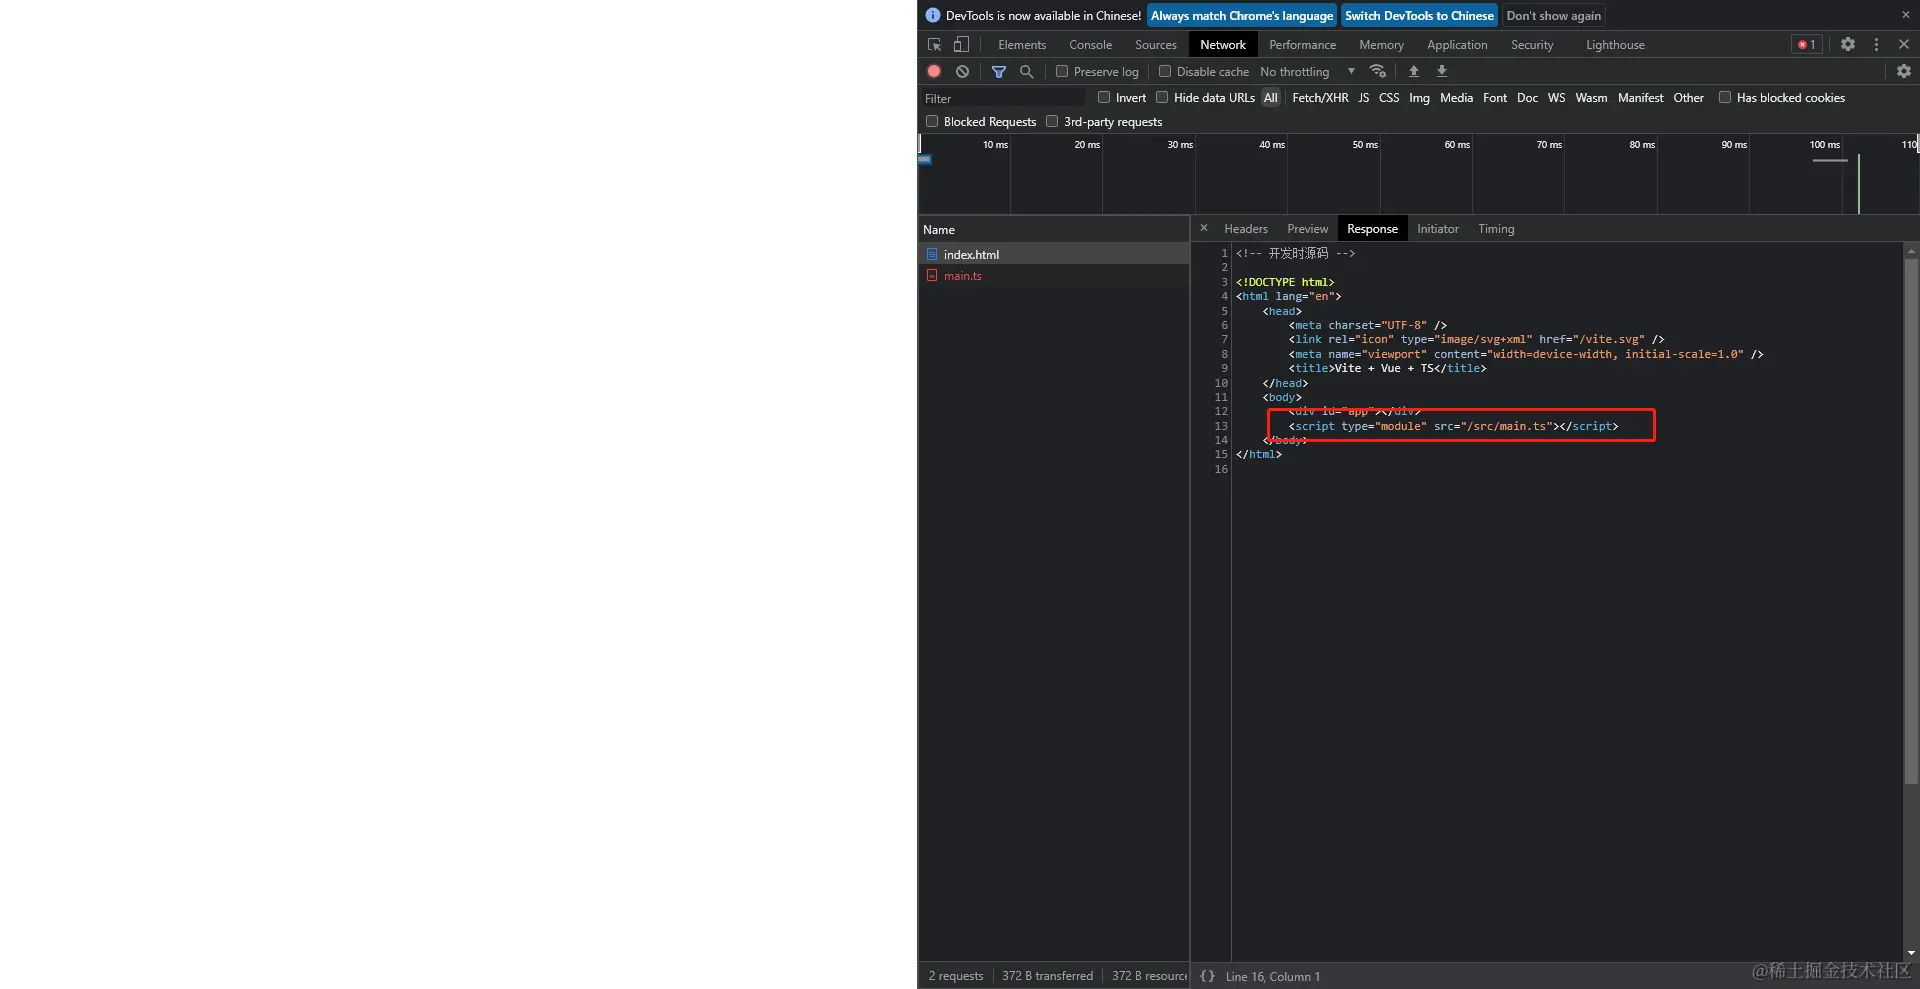Show the request Headers tab

[1246, 229]
